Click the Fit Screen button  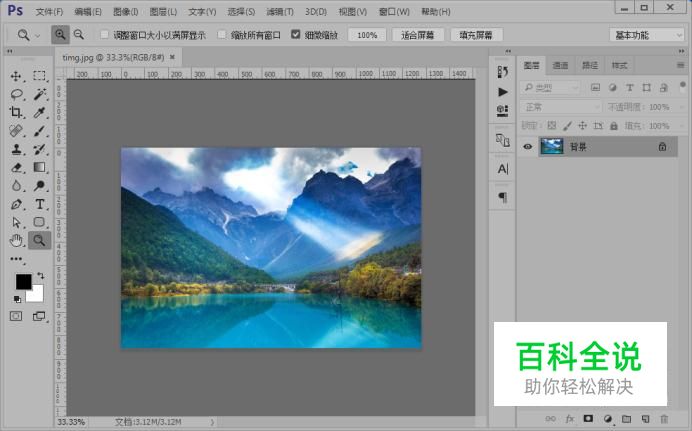(417, 35)
